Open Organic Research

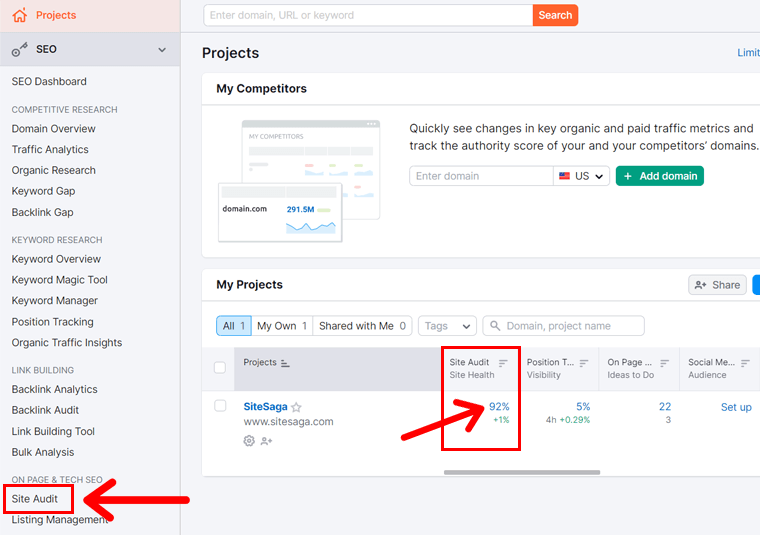[x=53, y=170]
